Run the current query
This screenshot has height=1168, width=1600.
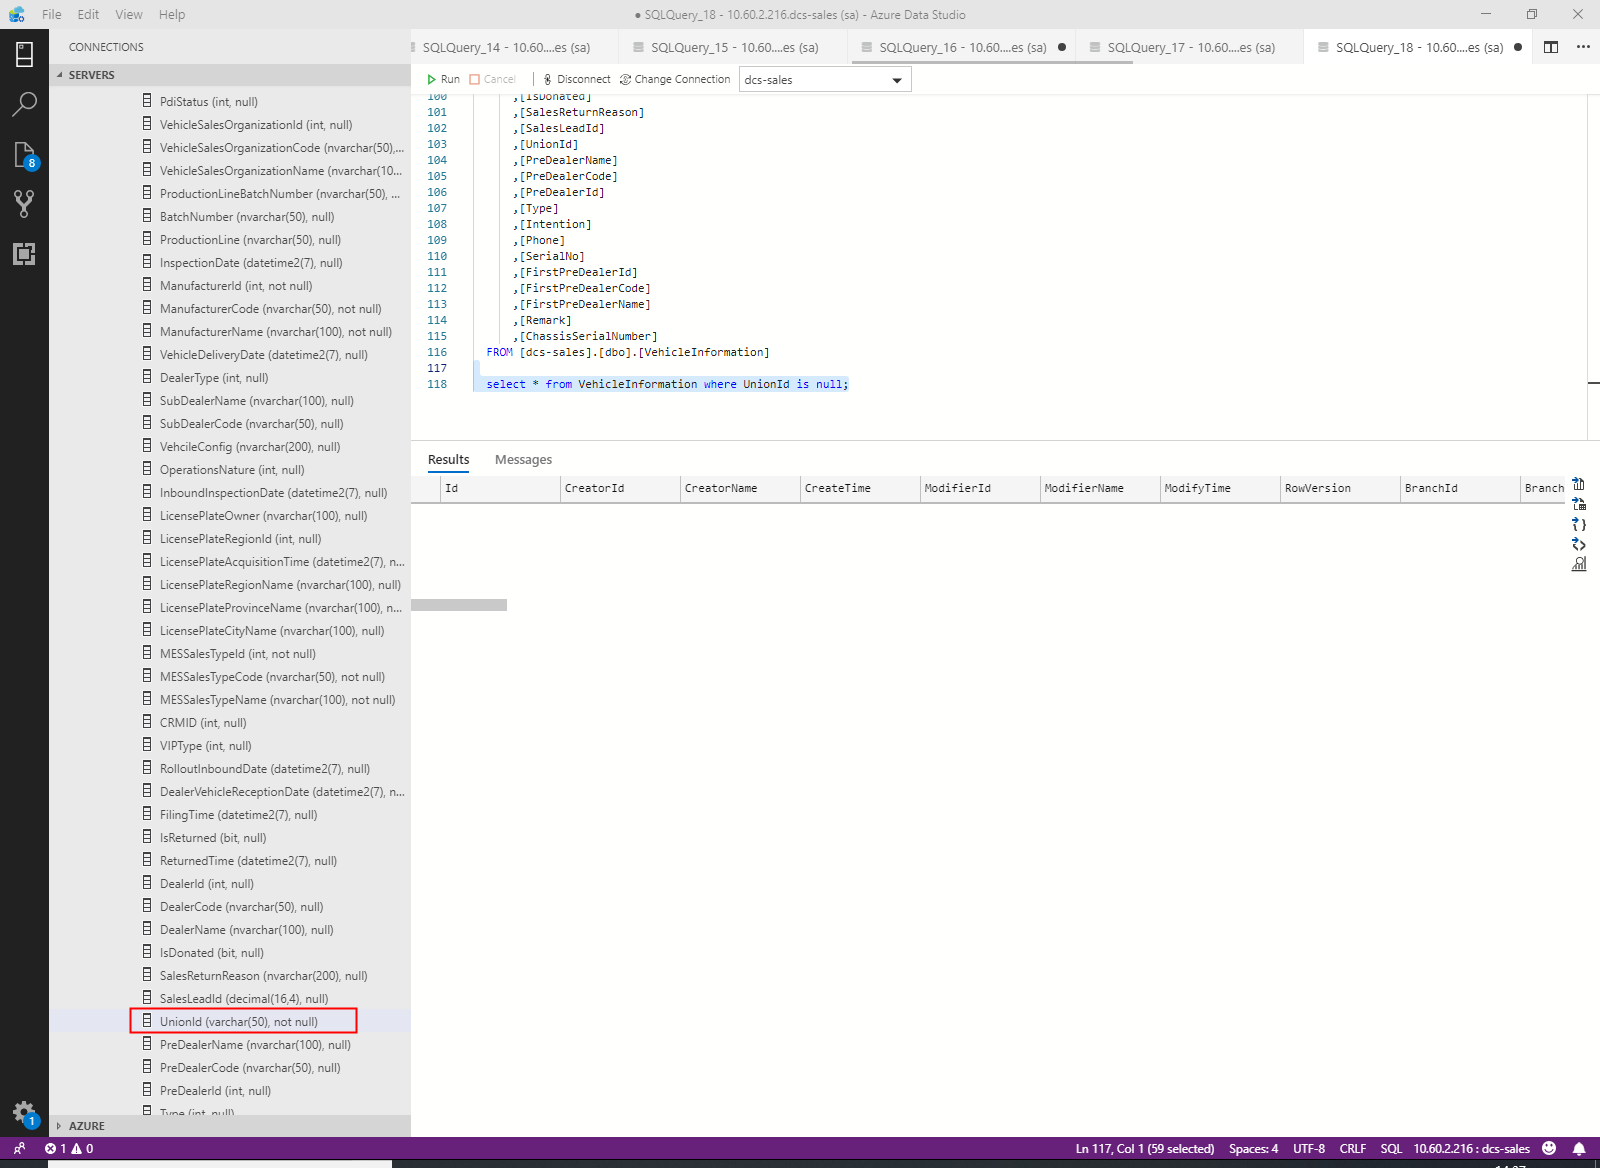coord(443,79)
